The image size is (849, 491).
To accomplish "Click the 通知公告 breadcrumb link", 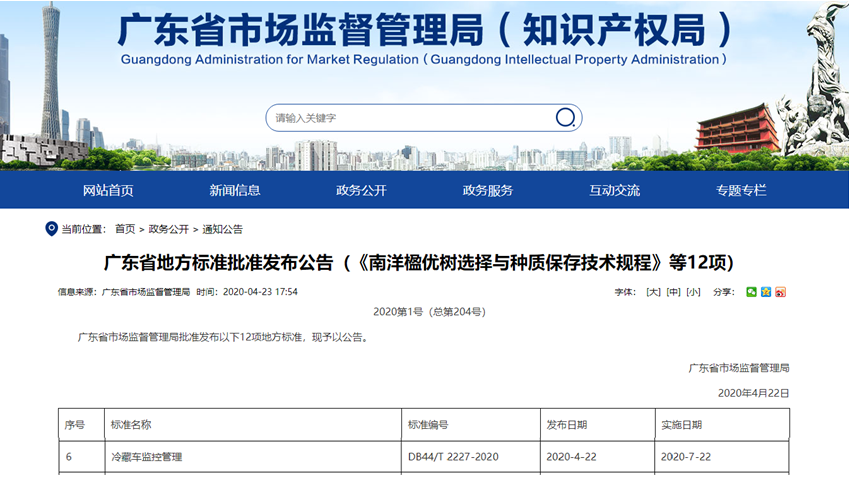I will click(x=223, y=229).
